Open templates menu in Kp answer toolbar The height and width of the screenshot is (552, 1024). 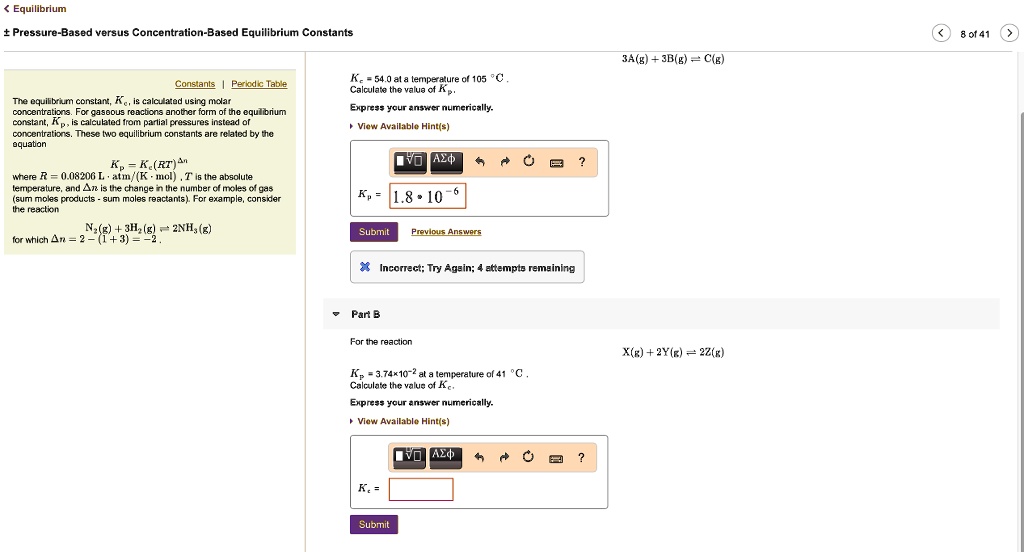tap(410, 160)
